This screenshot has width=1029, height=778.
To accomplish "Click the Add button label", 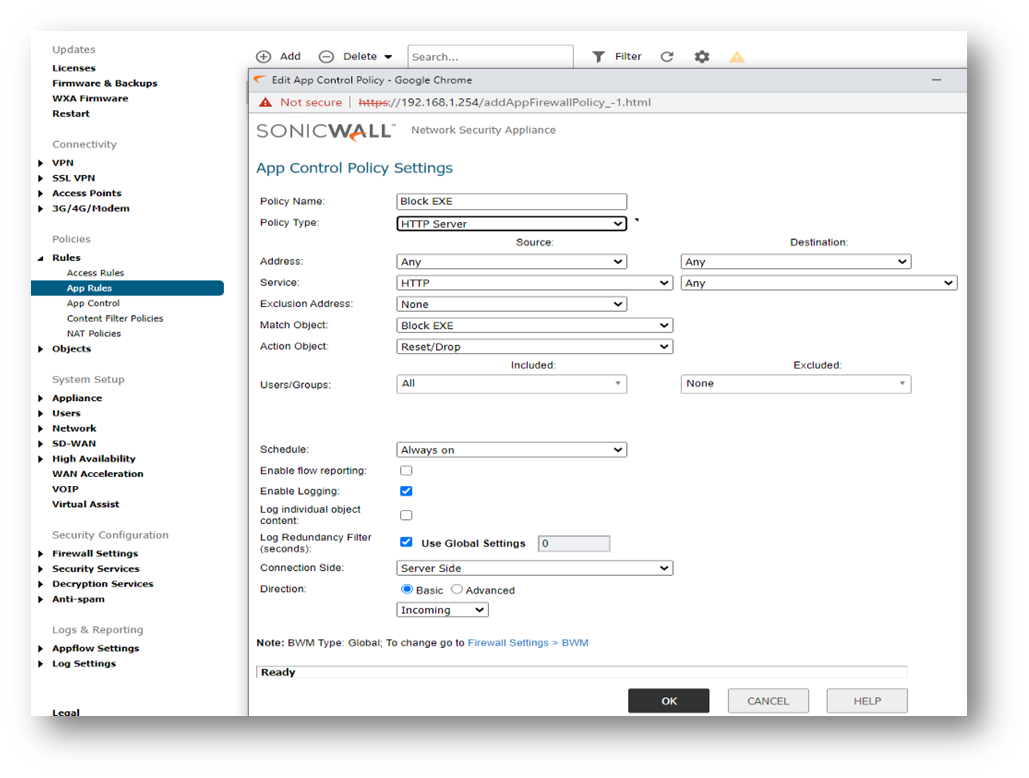I will pos(290,56).
